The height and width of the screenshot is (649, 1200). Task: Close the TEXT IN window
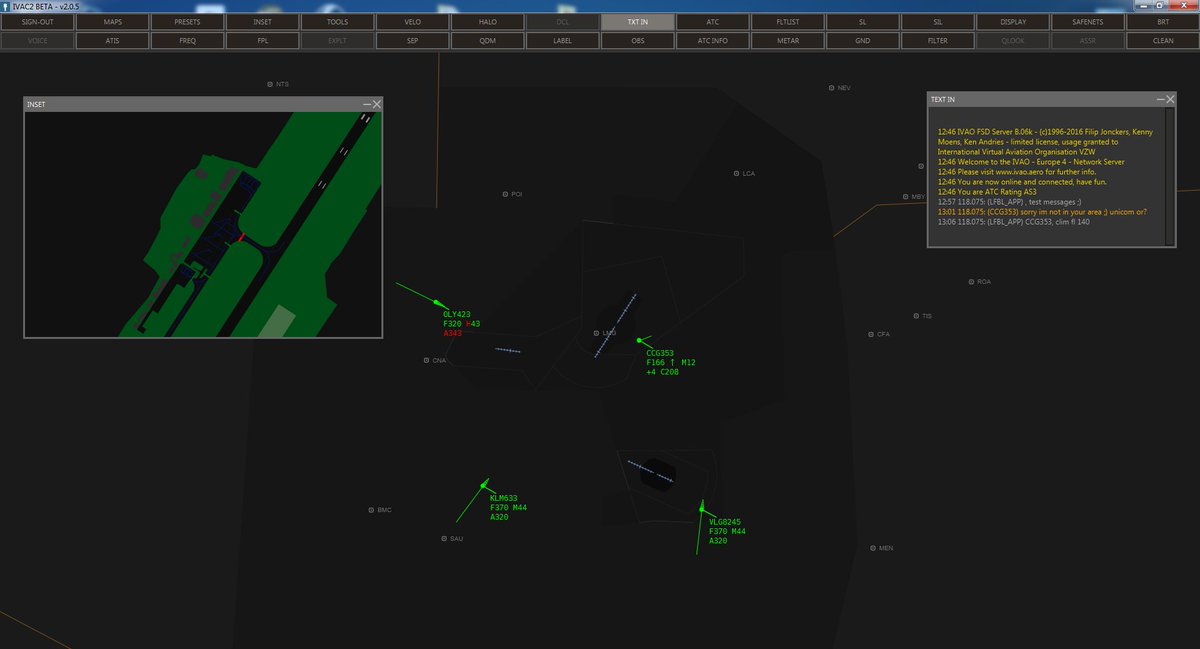coord(1170,99)
